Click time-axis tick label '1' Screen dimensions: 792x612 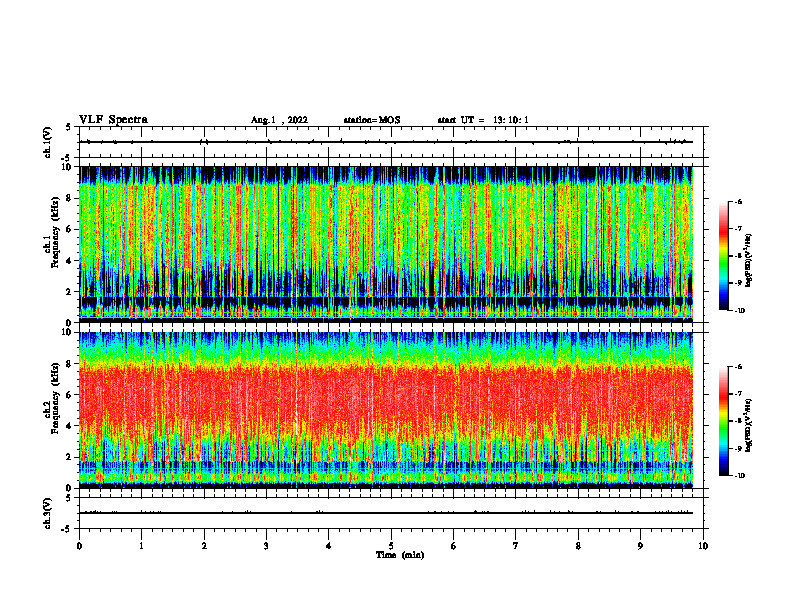click(141, 546)
